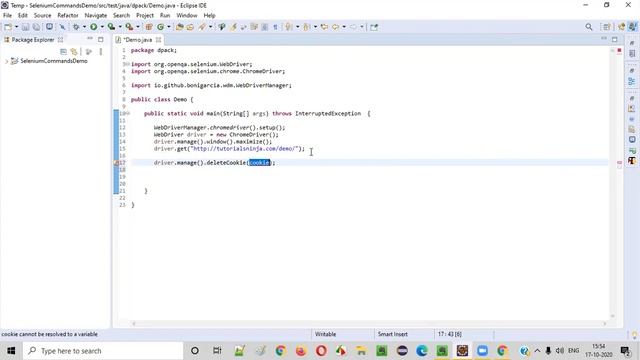Open the Window menu

187,15
